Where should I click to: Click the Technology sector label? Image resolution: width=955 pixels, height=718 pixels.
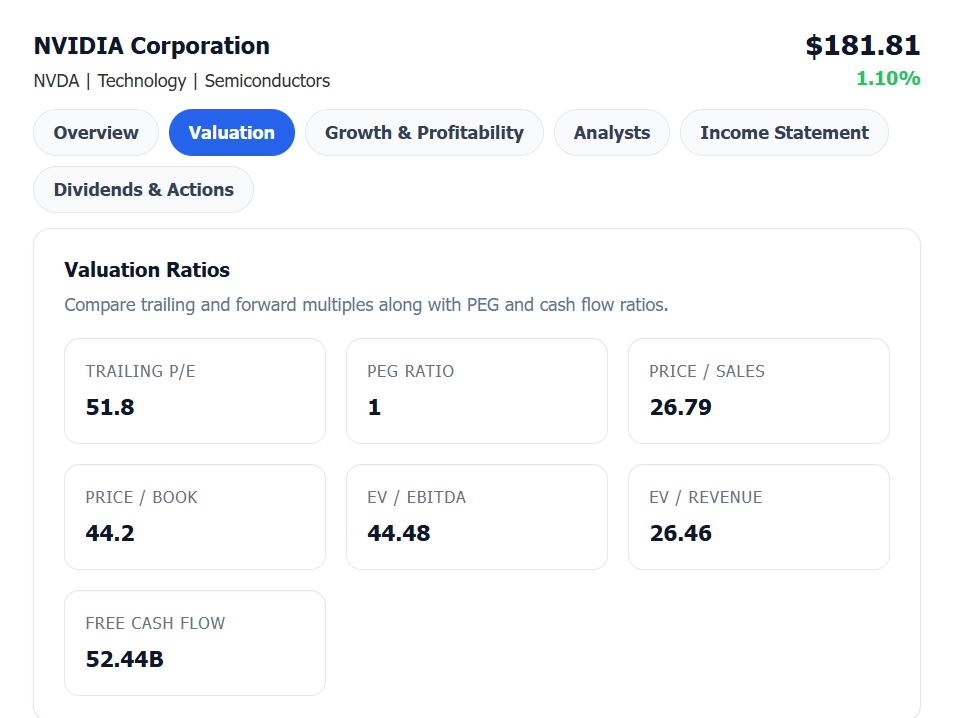[142, 81]
